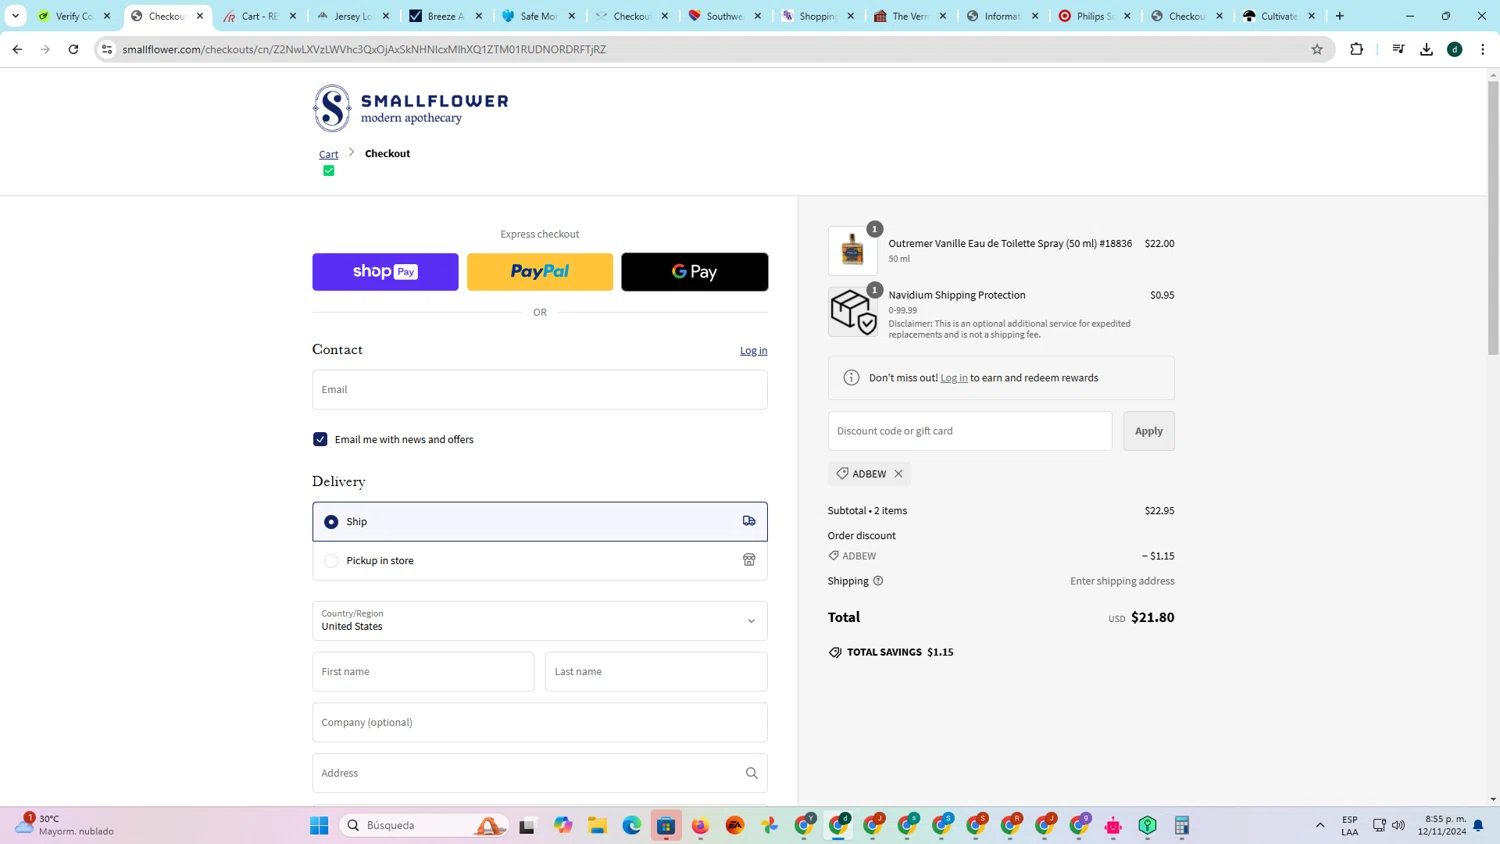
Task: Open the Chrome three-dot menu
Action: 1483,49
